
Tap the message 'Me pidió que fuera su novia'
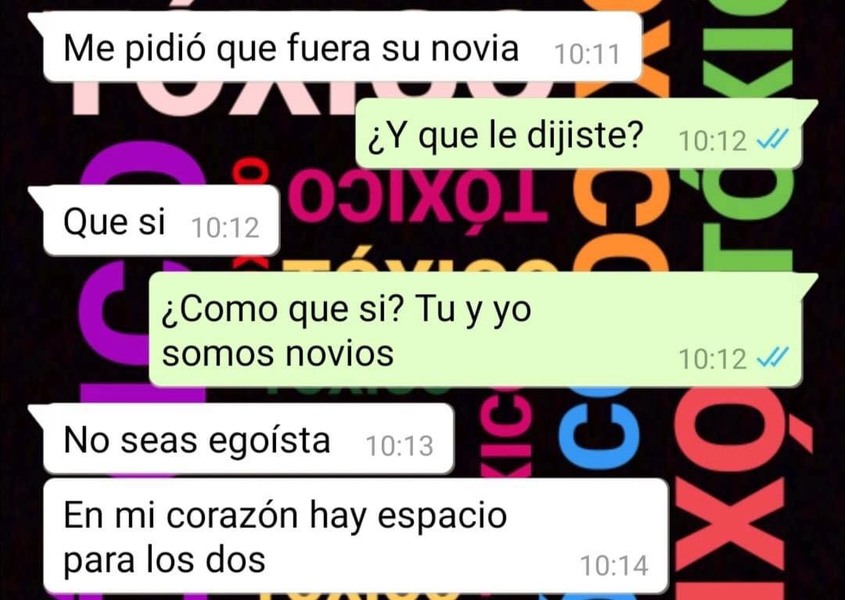click(342, 47)
